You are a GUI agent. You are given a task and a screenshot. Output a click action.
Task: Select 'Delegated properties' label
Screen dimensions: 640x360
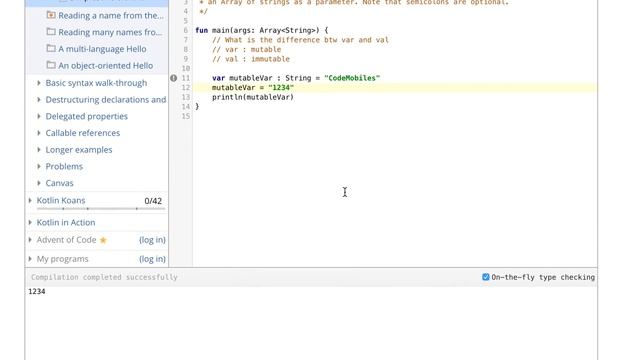pos(87,116)
